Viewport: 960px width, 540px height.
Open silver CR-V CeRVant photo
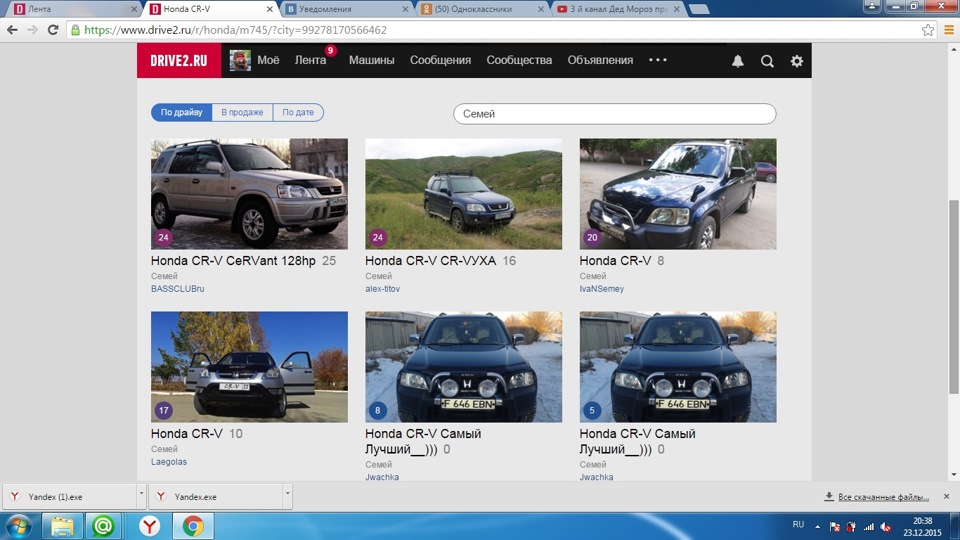point(249,193)
